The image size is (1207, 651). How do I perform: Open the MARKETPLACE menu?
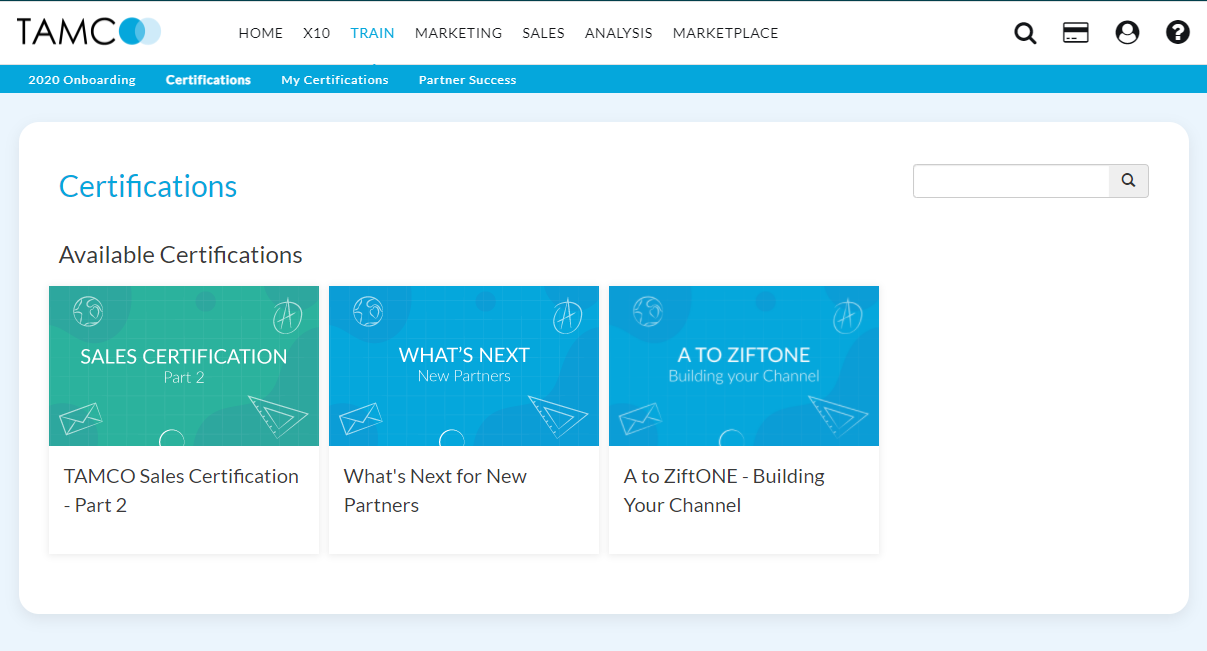click(726, 33)
